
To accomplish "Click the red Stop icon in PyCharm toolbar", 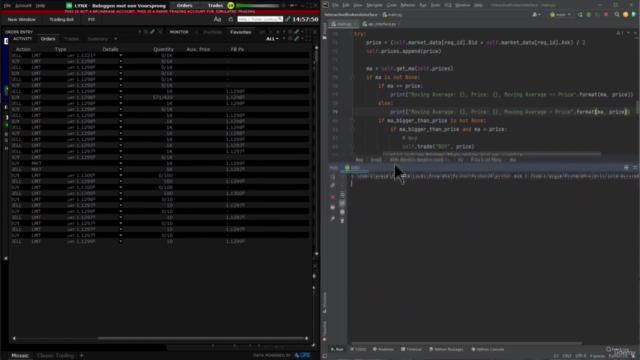I will (606, 15).
